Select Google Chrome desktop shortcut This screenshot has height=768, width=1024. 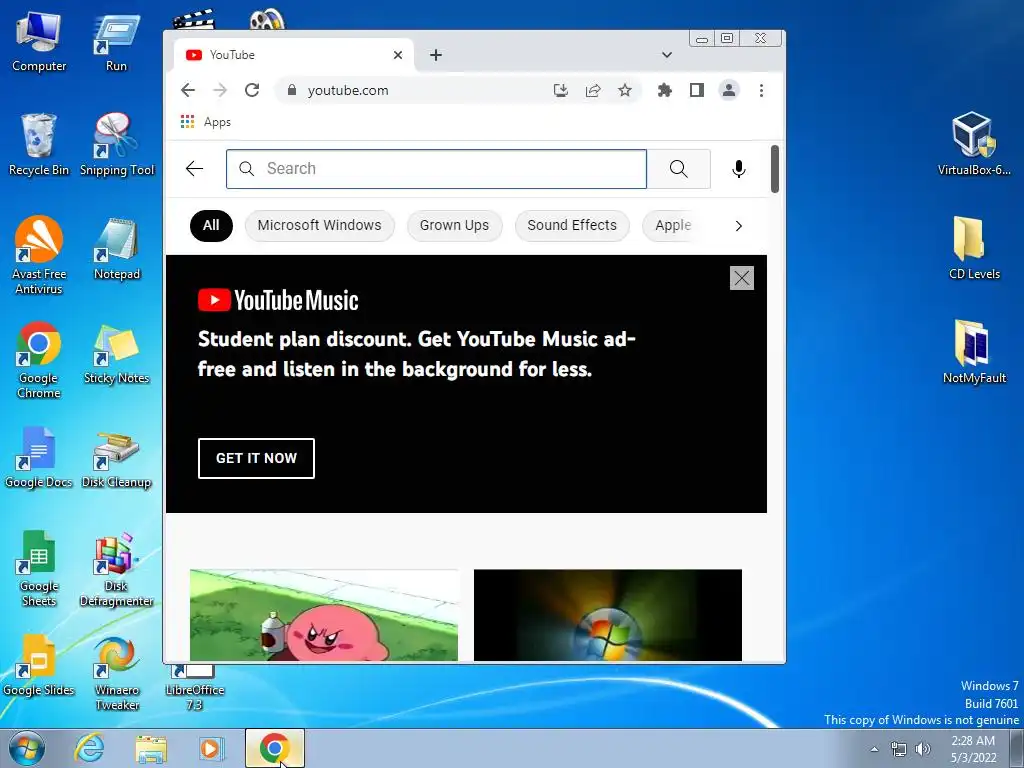39,360
